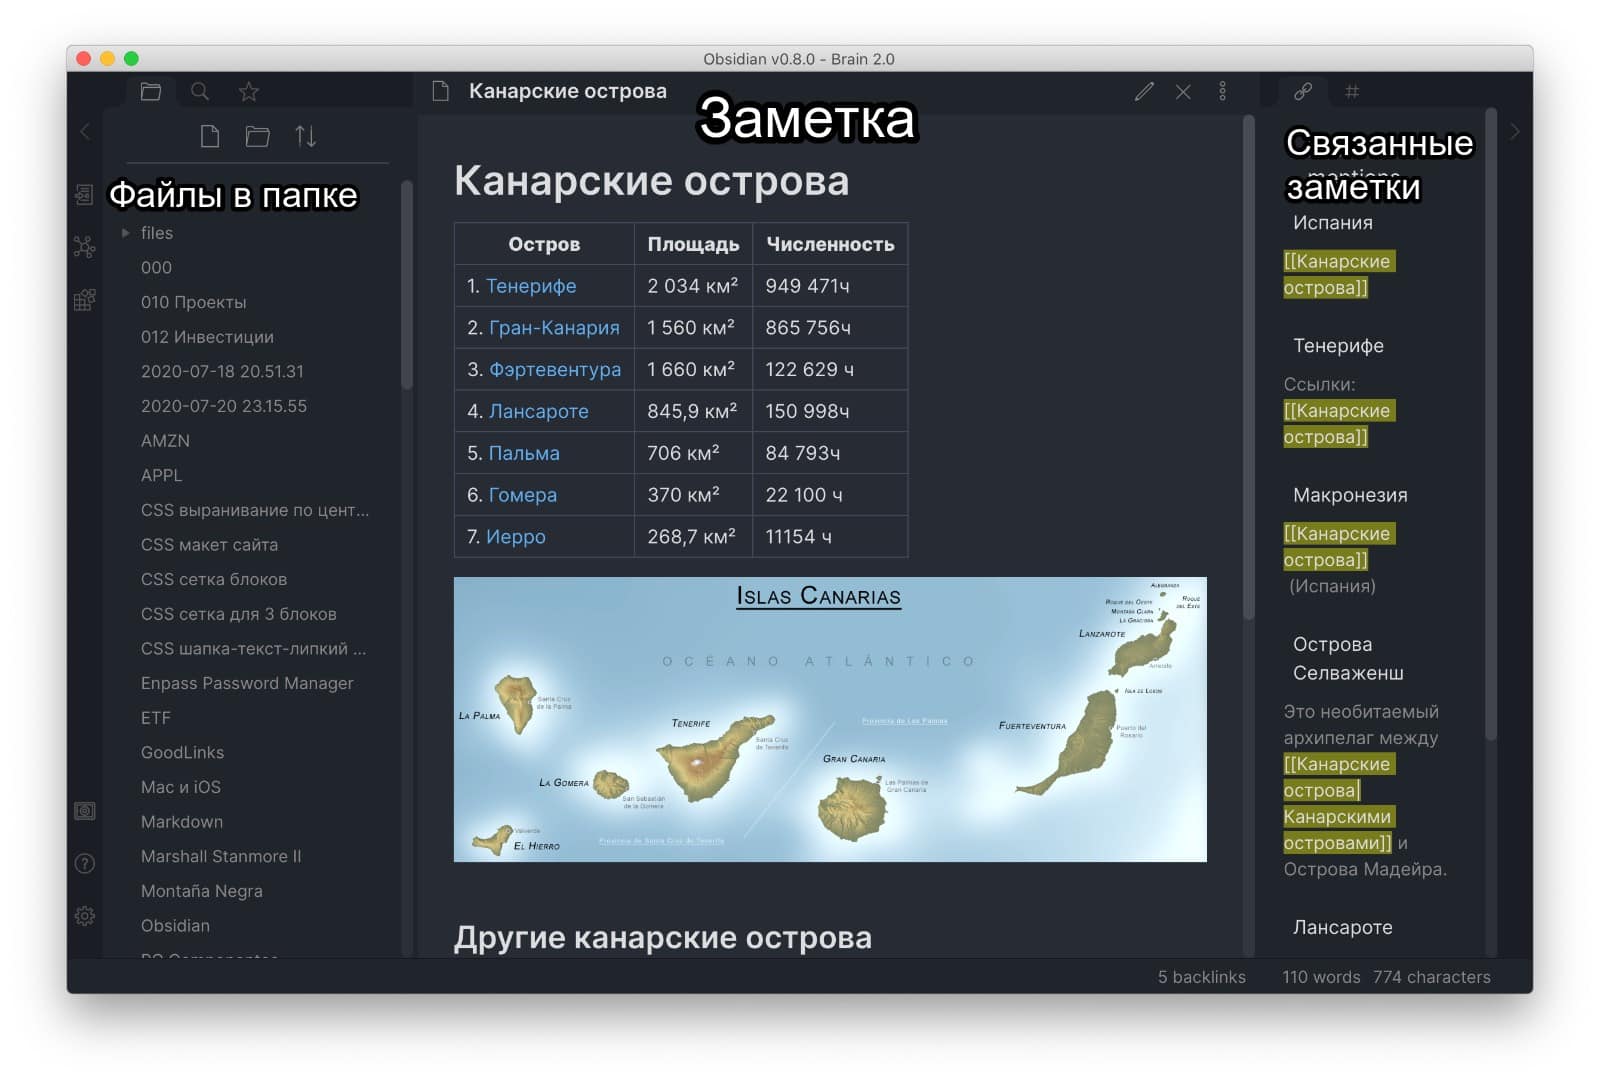Viewport: 1600px width, 1082px height.
Task: Open CSS сетка для 3 блоков note
Action: pos(238,614)
